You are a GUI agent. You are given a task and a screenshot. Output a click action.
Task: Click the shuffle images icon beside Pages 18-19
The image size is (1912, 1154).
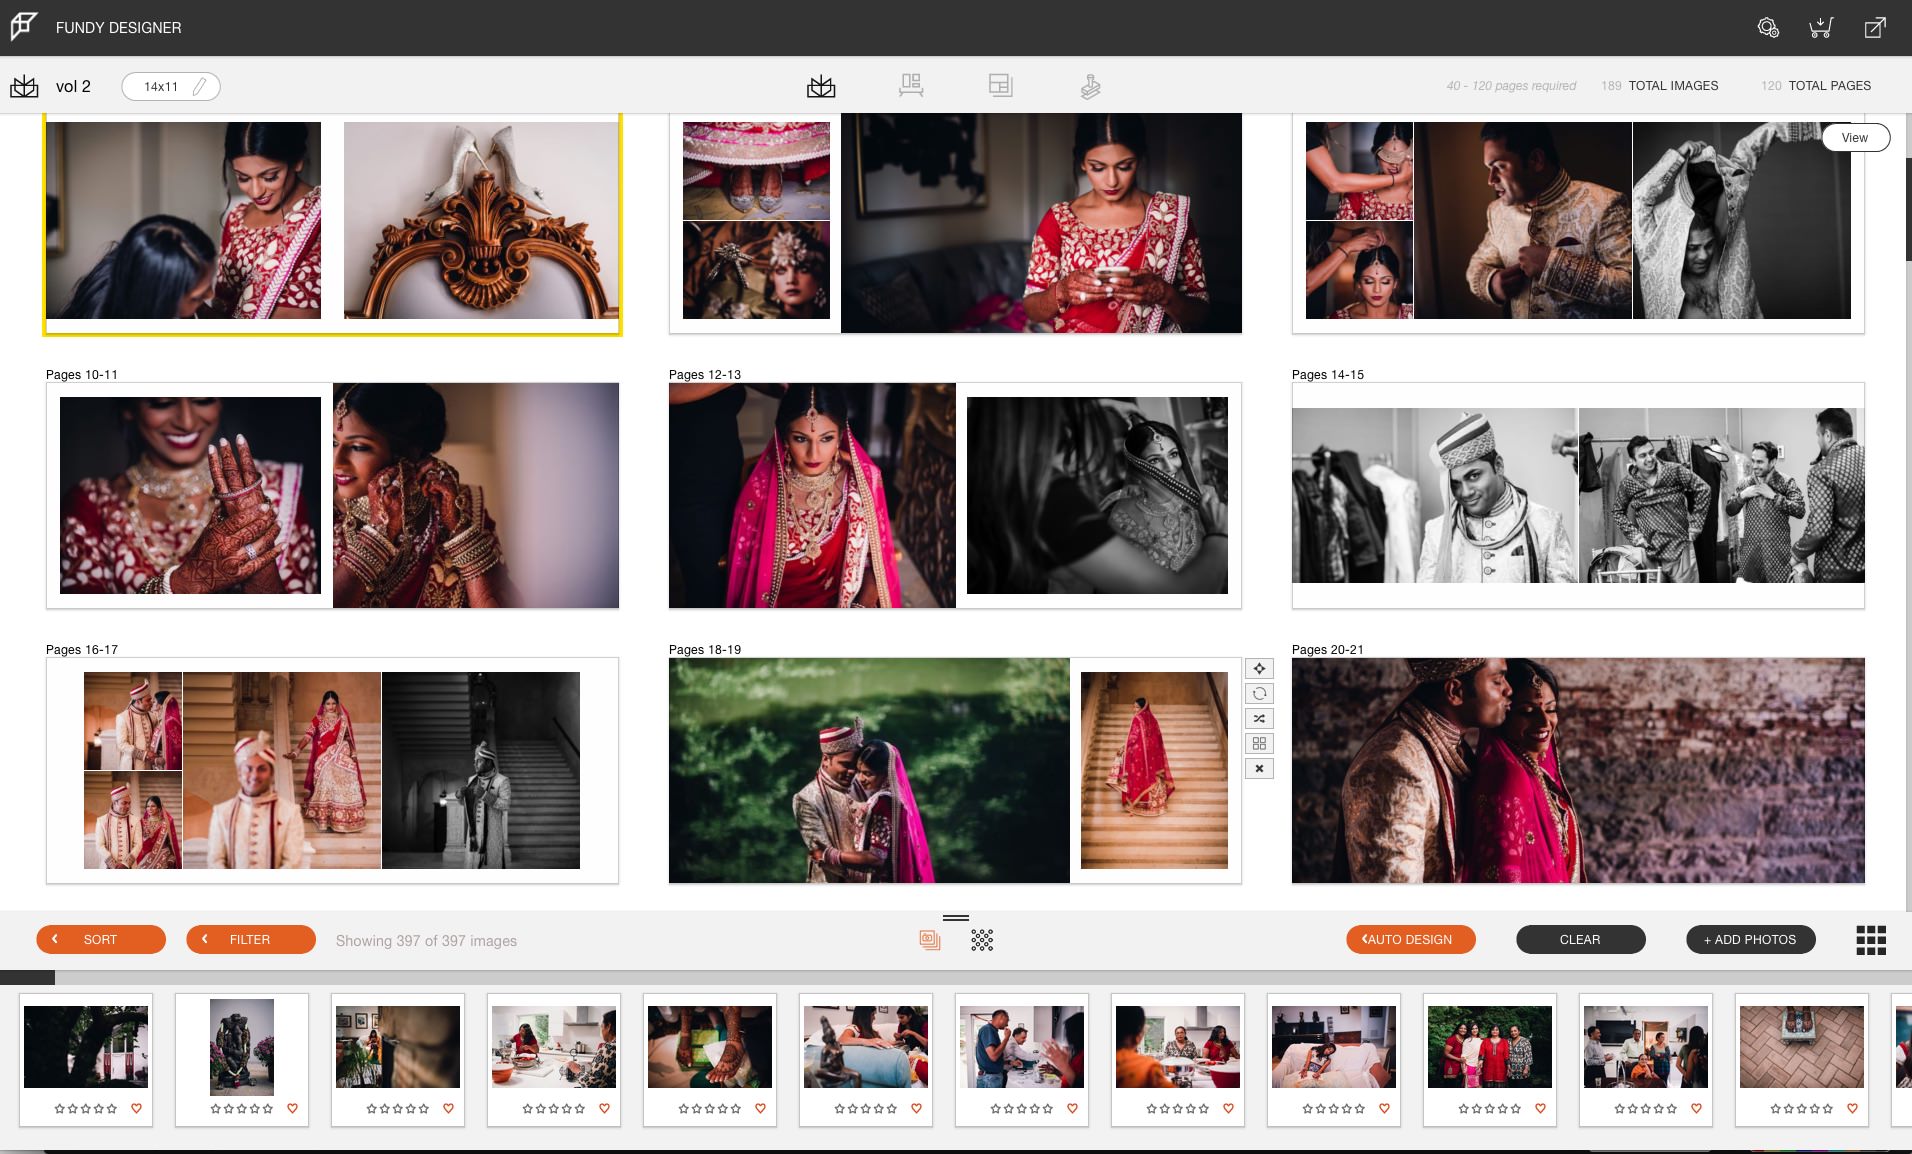(x=1259, y=718)
